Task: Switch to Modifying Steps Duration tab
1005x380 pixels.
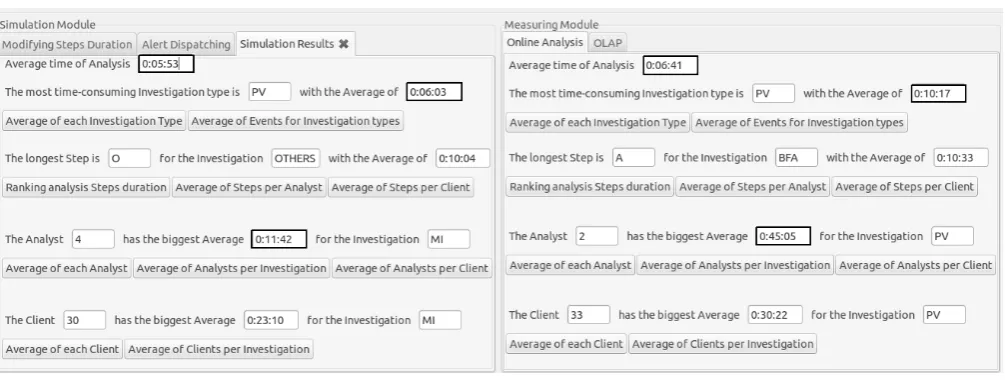Action: 67,44
